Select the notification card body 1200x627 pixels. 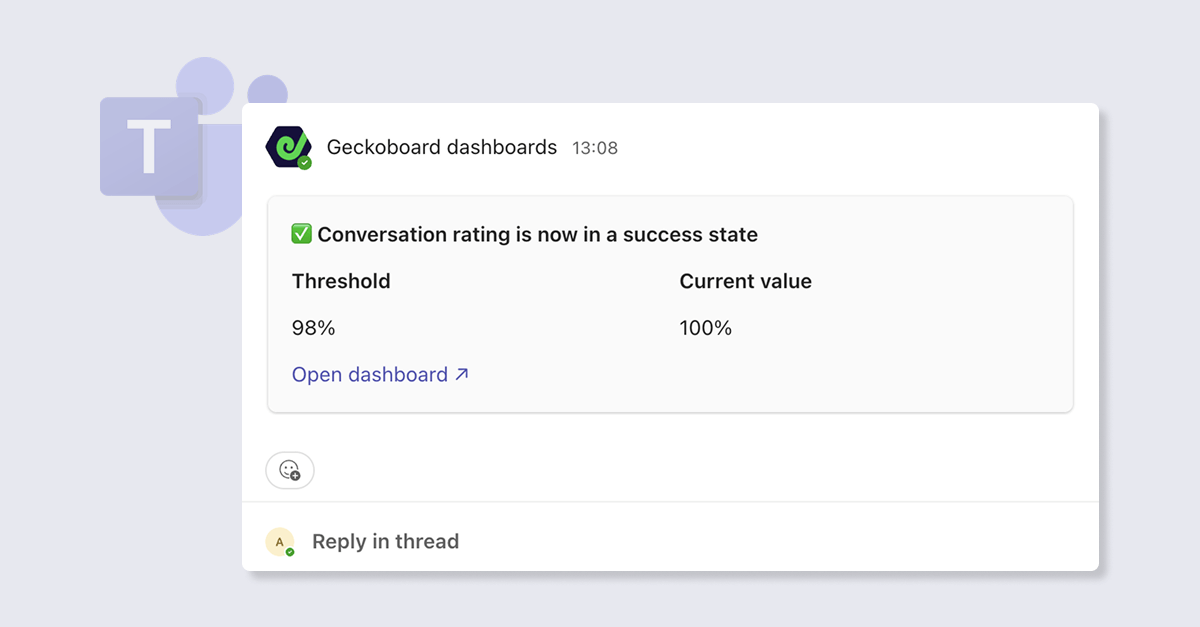[670, 304]
